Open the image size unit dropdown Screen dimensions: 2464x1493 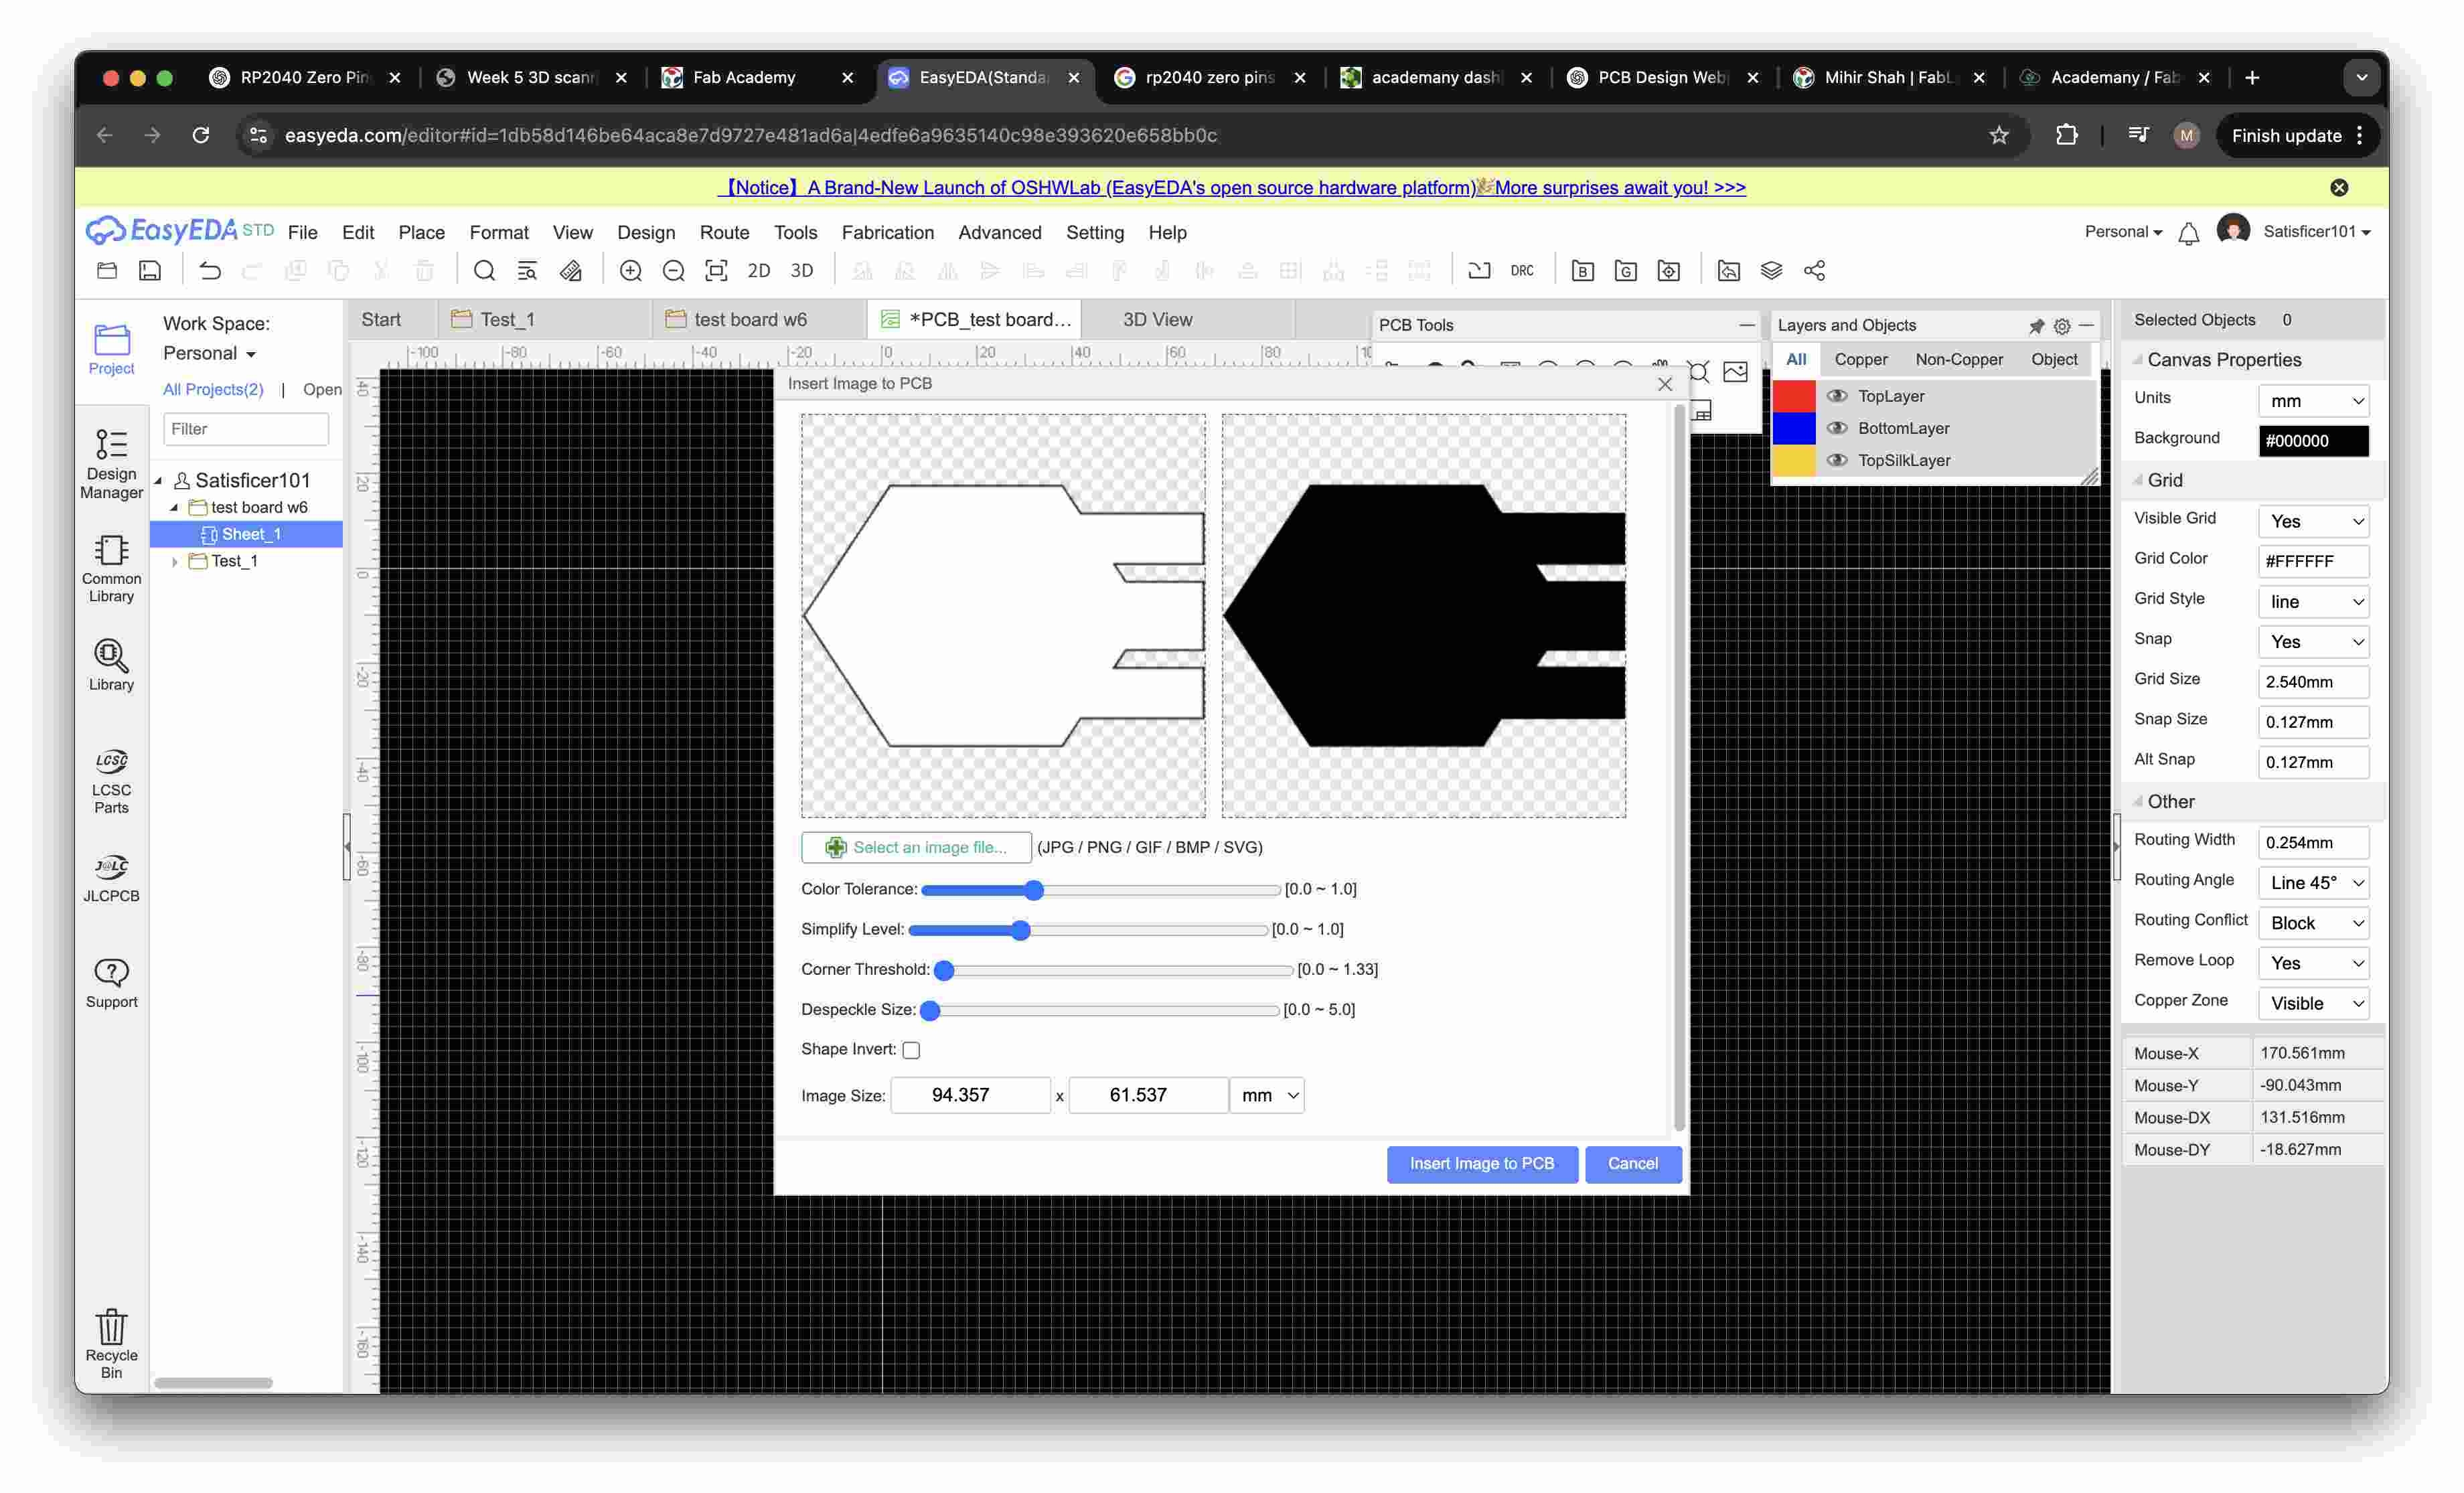[1267, 1095]
